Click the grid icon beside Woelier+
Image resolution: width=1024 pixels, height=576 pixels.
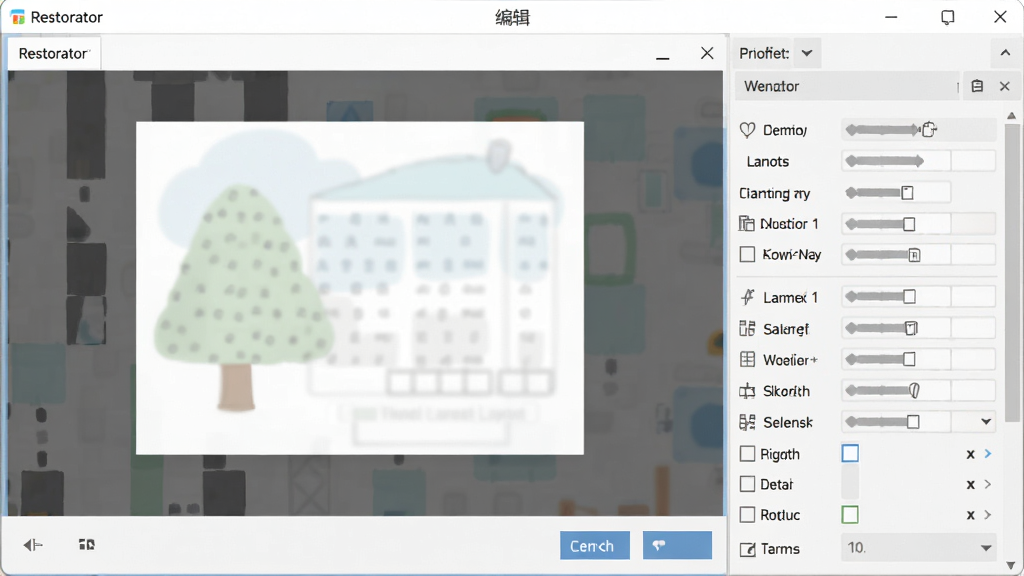point(747,360)
